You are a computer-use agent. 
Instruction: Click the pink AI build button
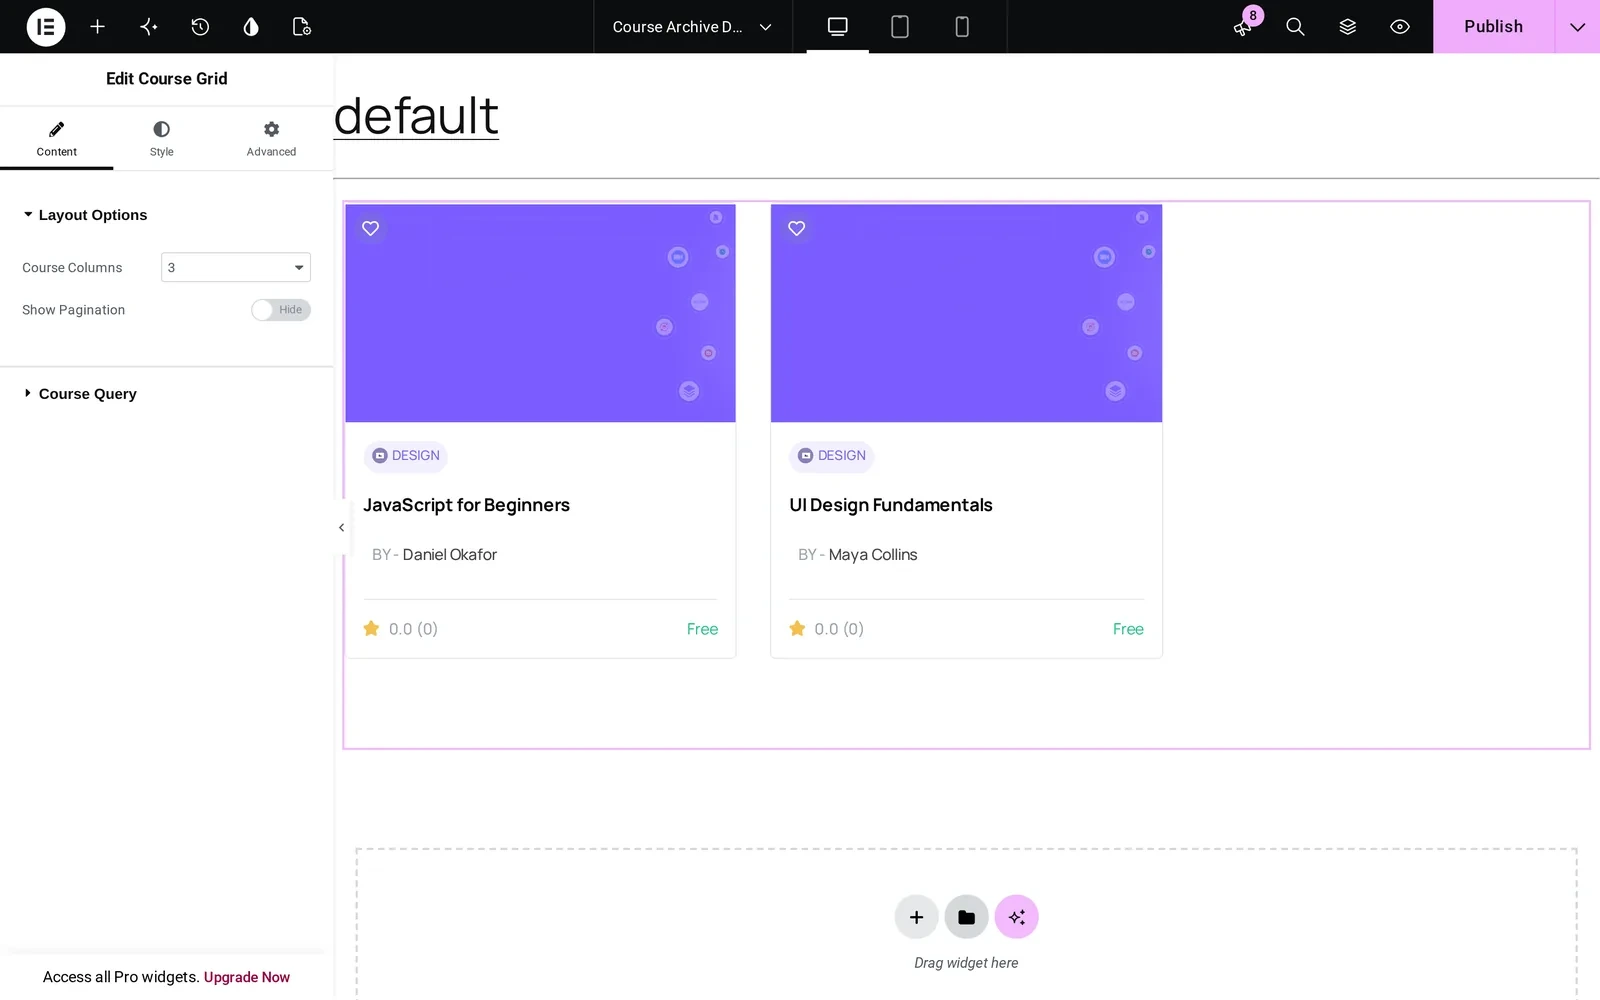[1017, 917]
